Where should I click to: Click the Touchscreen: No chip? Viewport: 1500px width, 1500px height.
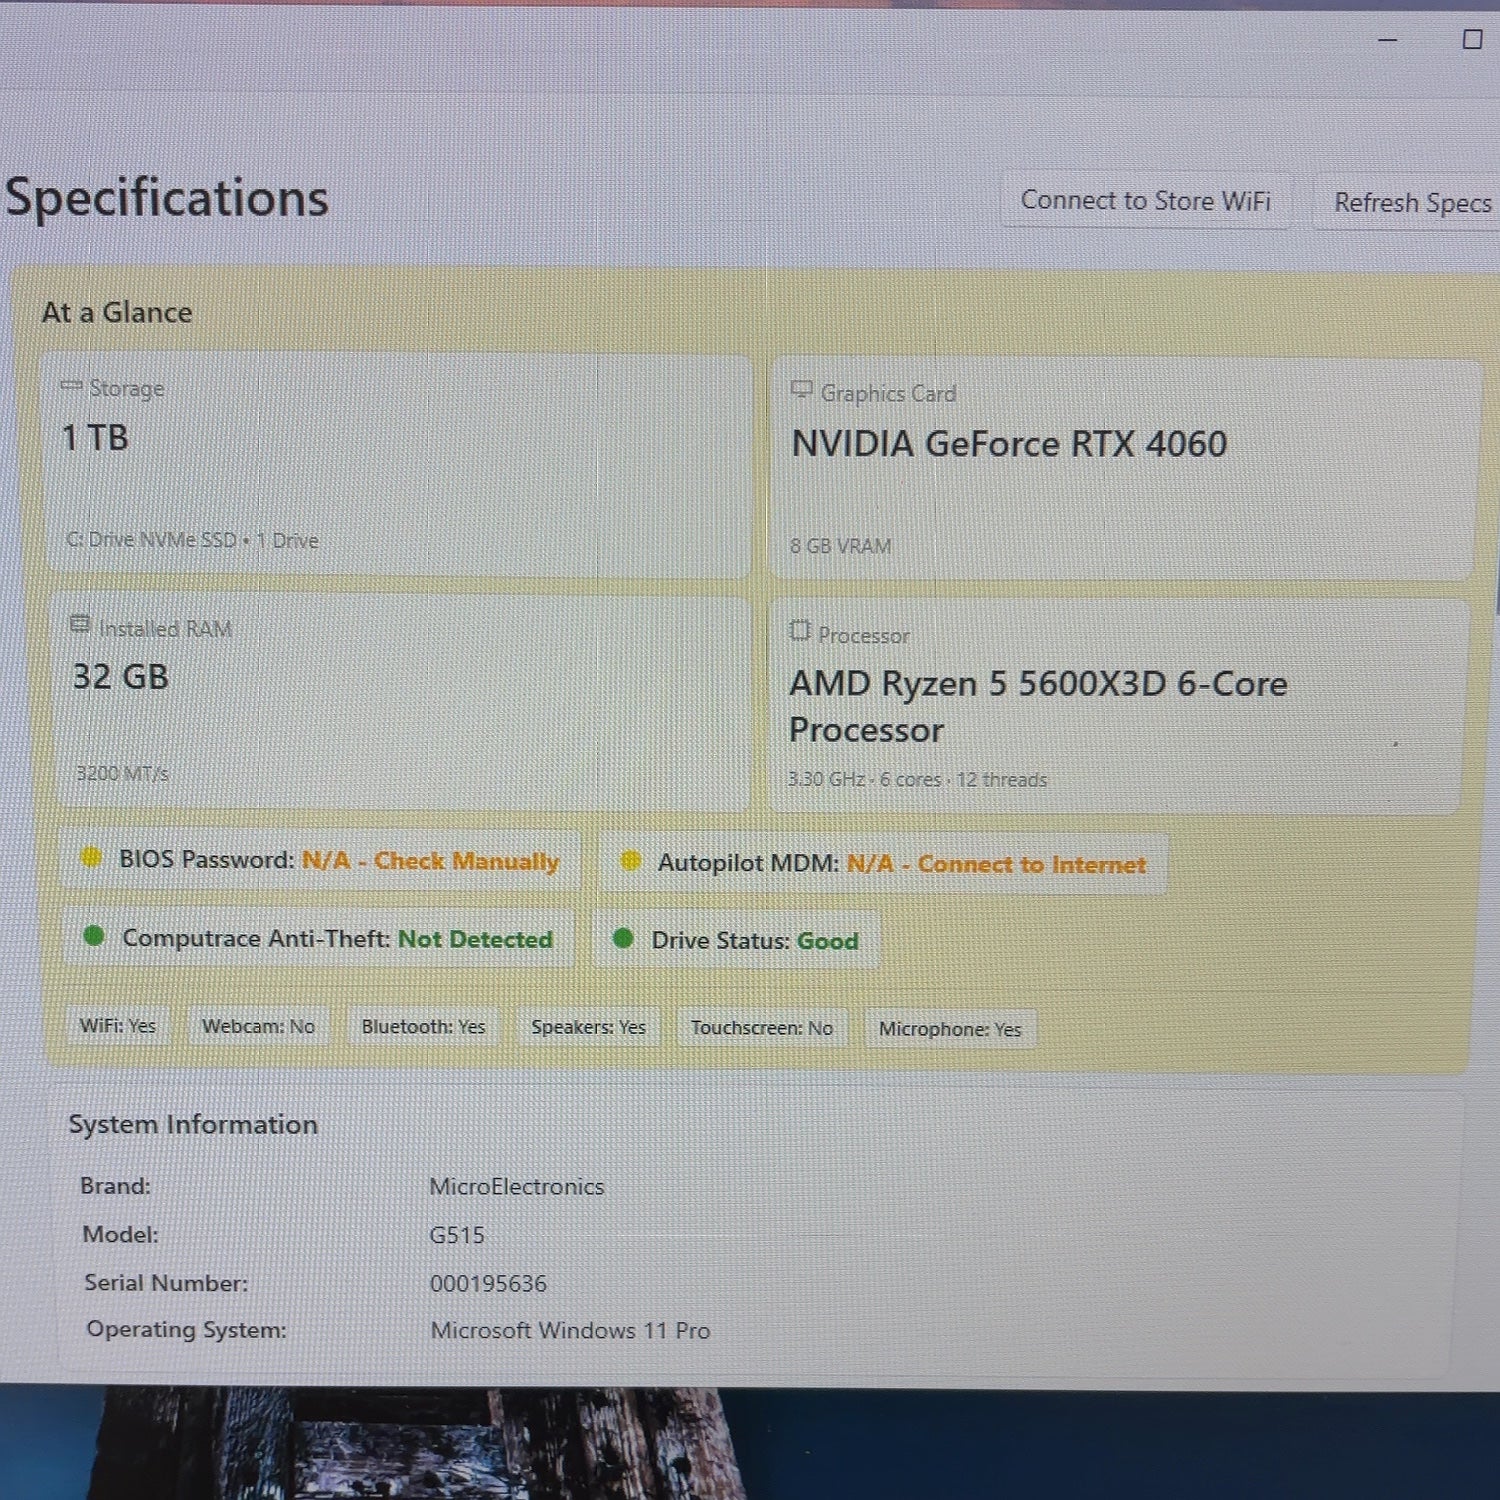762,1028
